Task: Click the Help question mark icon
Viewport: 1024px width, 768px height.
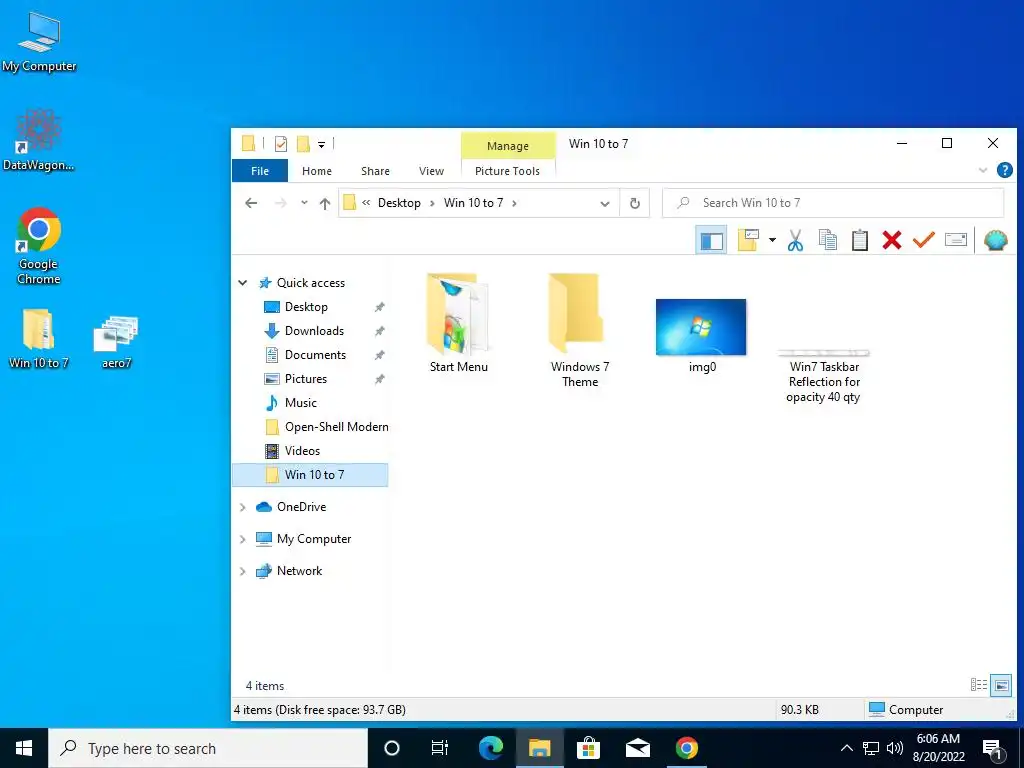Action: pyautogui.click(x=1004, y=170)
